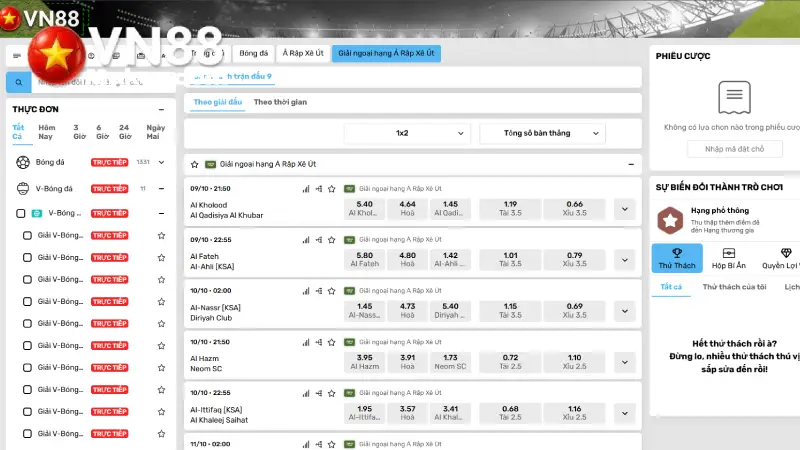800x450 pixels.
Task: Click the Hạng phổ thông rank badge
Action: tap(670, 220)
